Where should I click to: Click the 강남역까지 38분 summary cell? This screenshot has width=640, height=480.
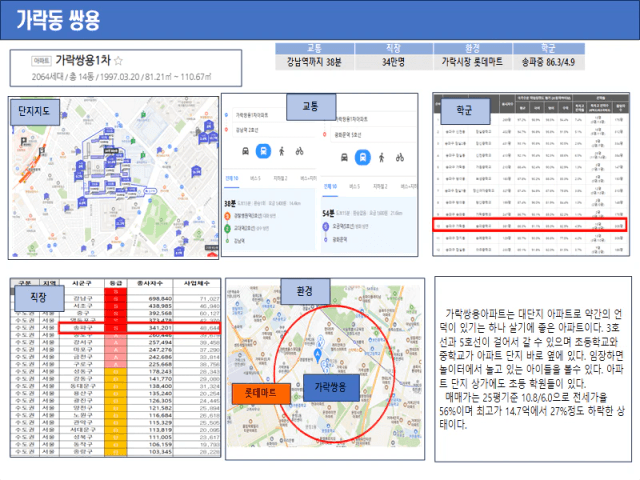pyautogui.click(x=314, y=62)
